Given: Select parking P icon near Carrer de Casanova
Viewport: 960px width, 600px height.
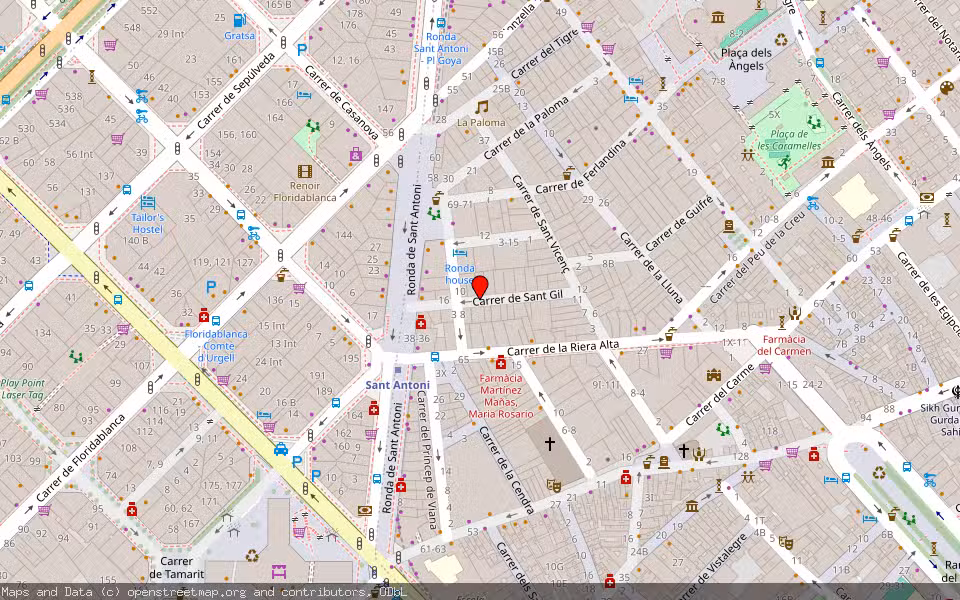Looking at the screenshot, I should 301,50.
